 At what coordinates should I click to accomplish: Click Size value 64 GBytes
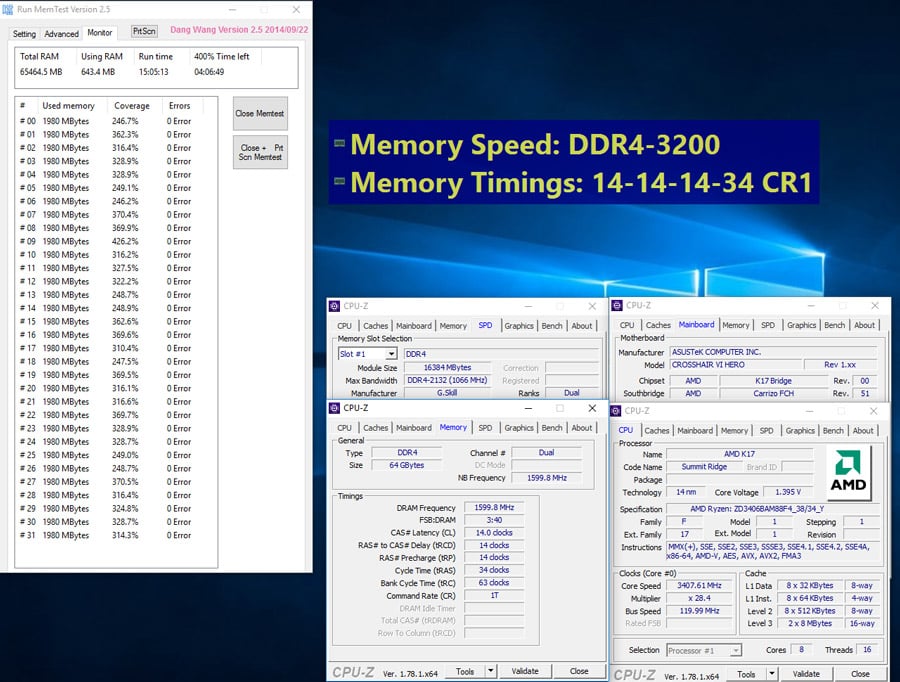coord(406,465)
